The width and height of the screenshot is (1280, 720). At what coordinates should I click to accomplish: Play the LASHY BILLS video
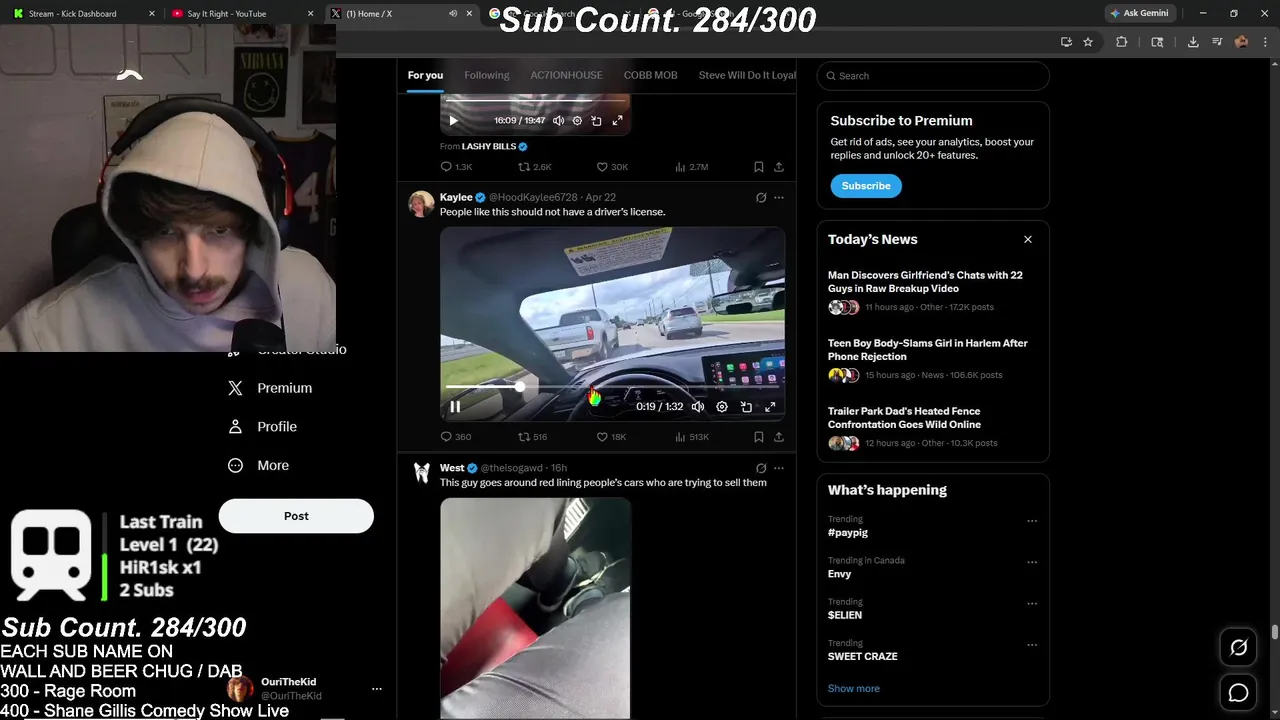pos(453,120)
